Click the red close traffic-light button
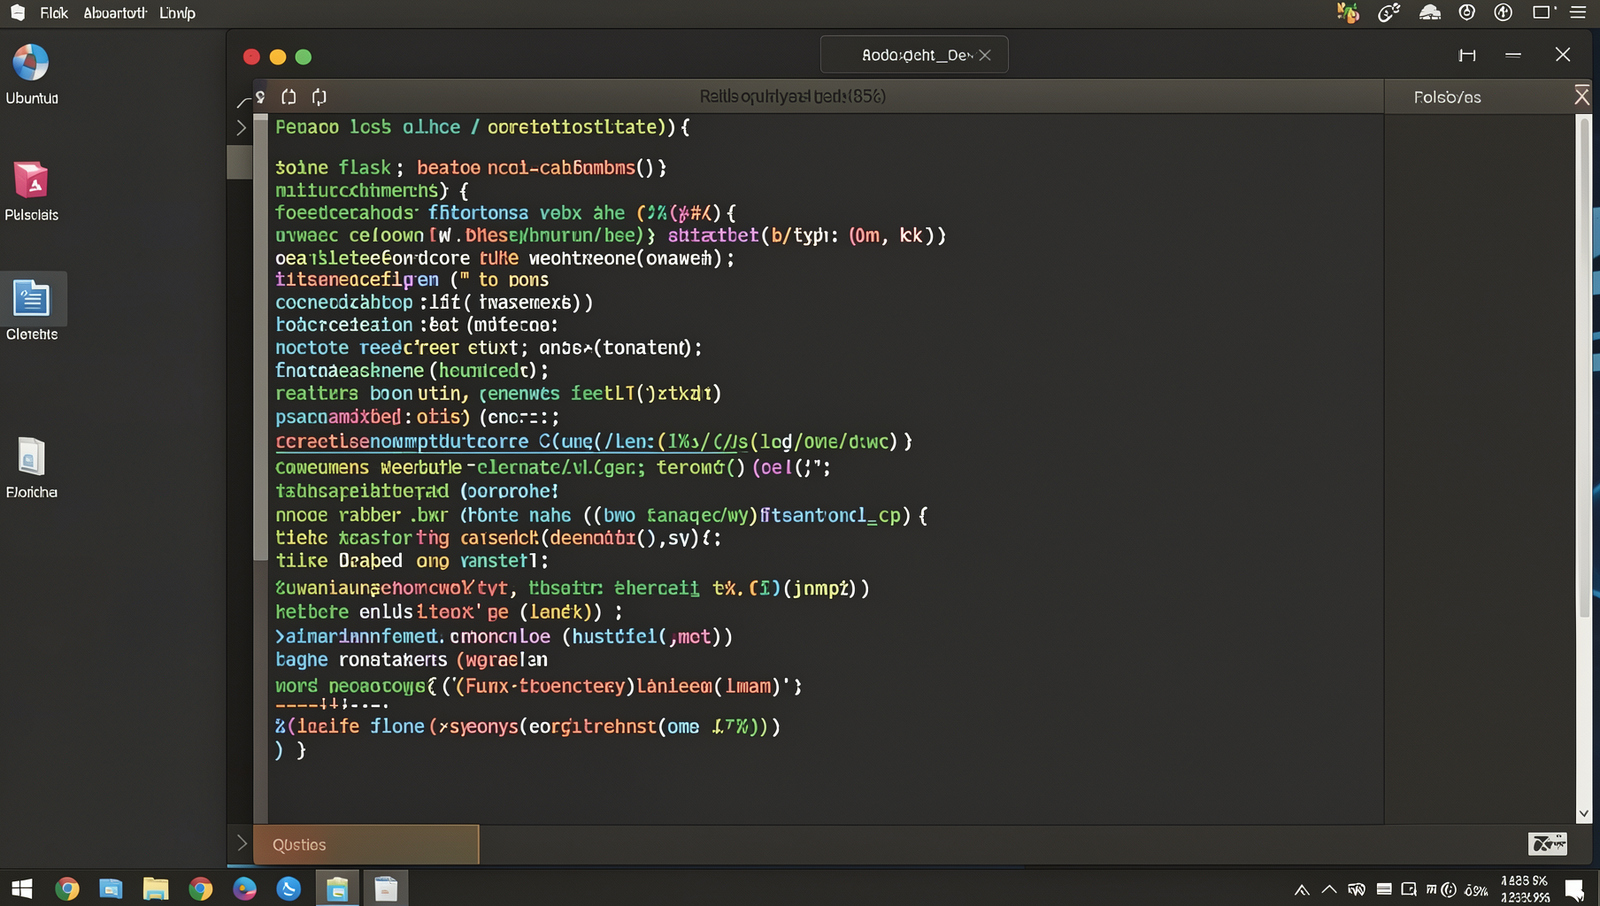This screenshot has width=1600, height=906. tap(252, 57)
